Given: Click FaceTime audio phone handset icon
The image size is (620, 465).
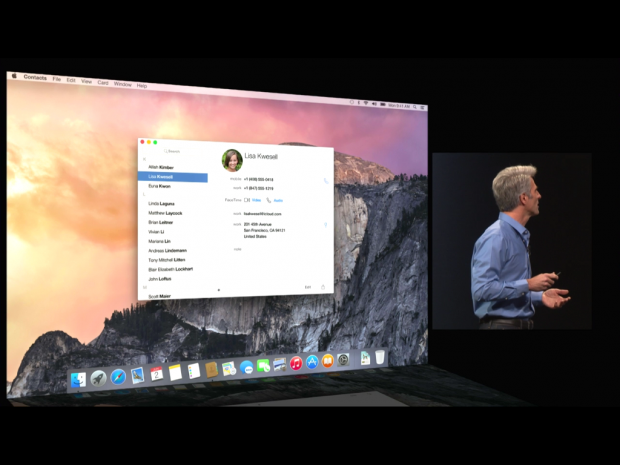Looking at the screenshot, I should pos(268,200).
